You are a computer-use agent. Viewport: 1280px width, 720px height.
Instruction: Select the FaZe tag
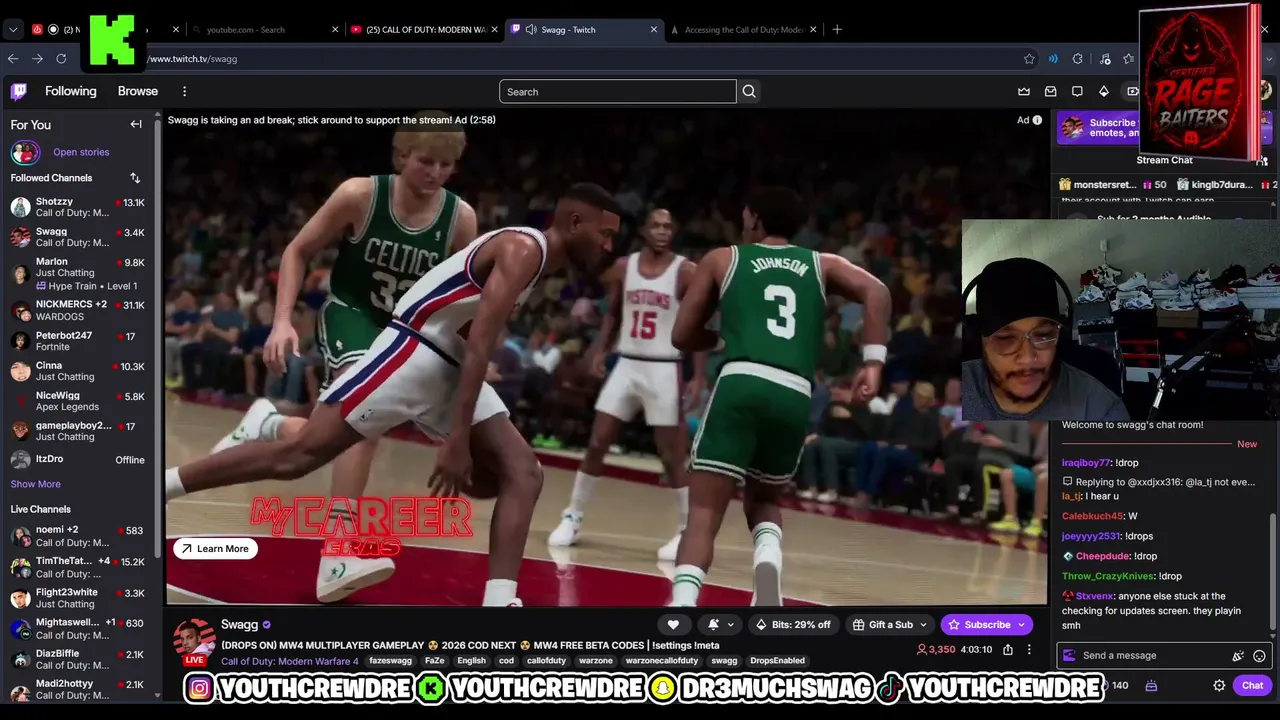(x=434, y=661)
